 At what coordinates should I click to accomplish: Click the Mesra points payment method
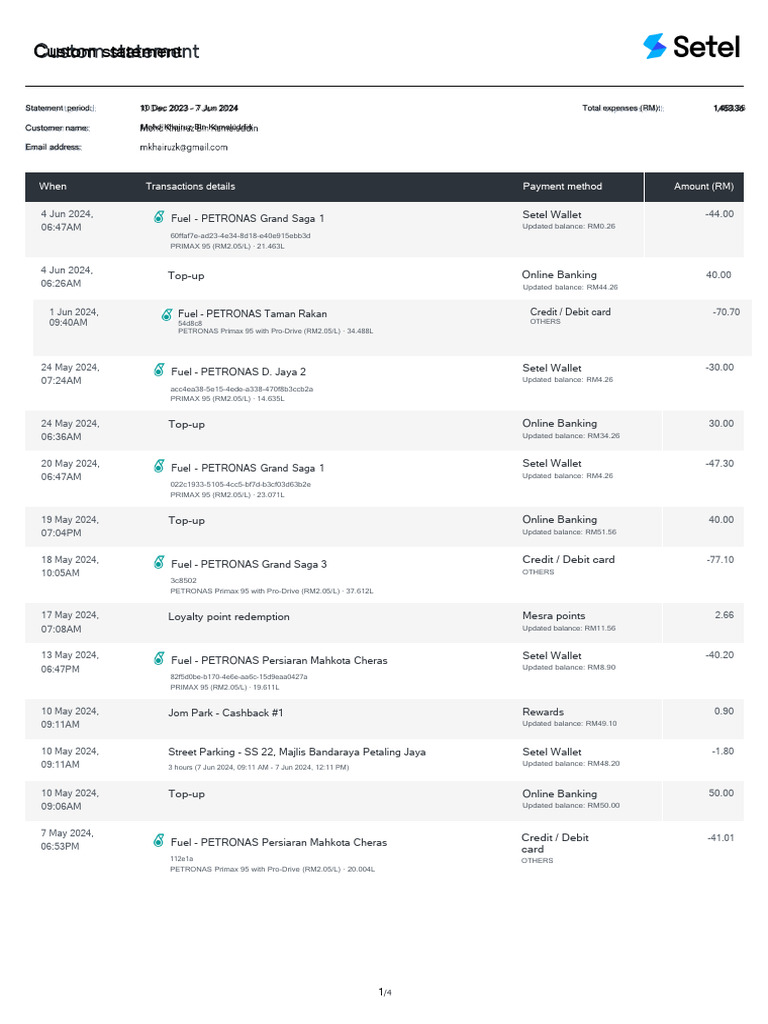click(x=554, y=616)
